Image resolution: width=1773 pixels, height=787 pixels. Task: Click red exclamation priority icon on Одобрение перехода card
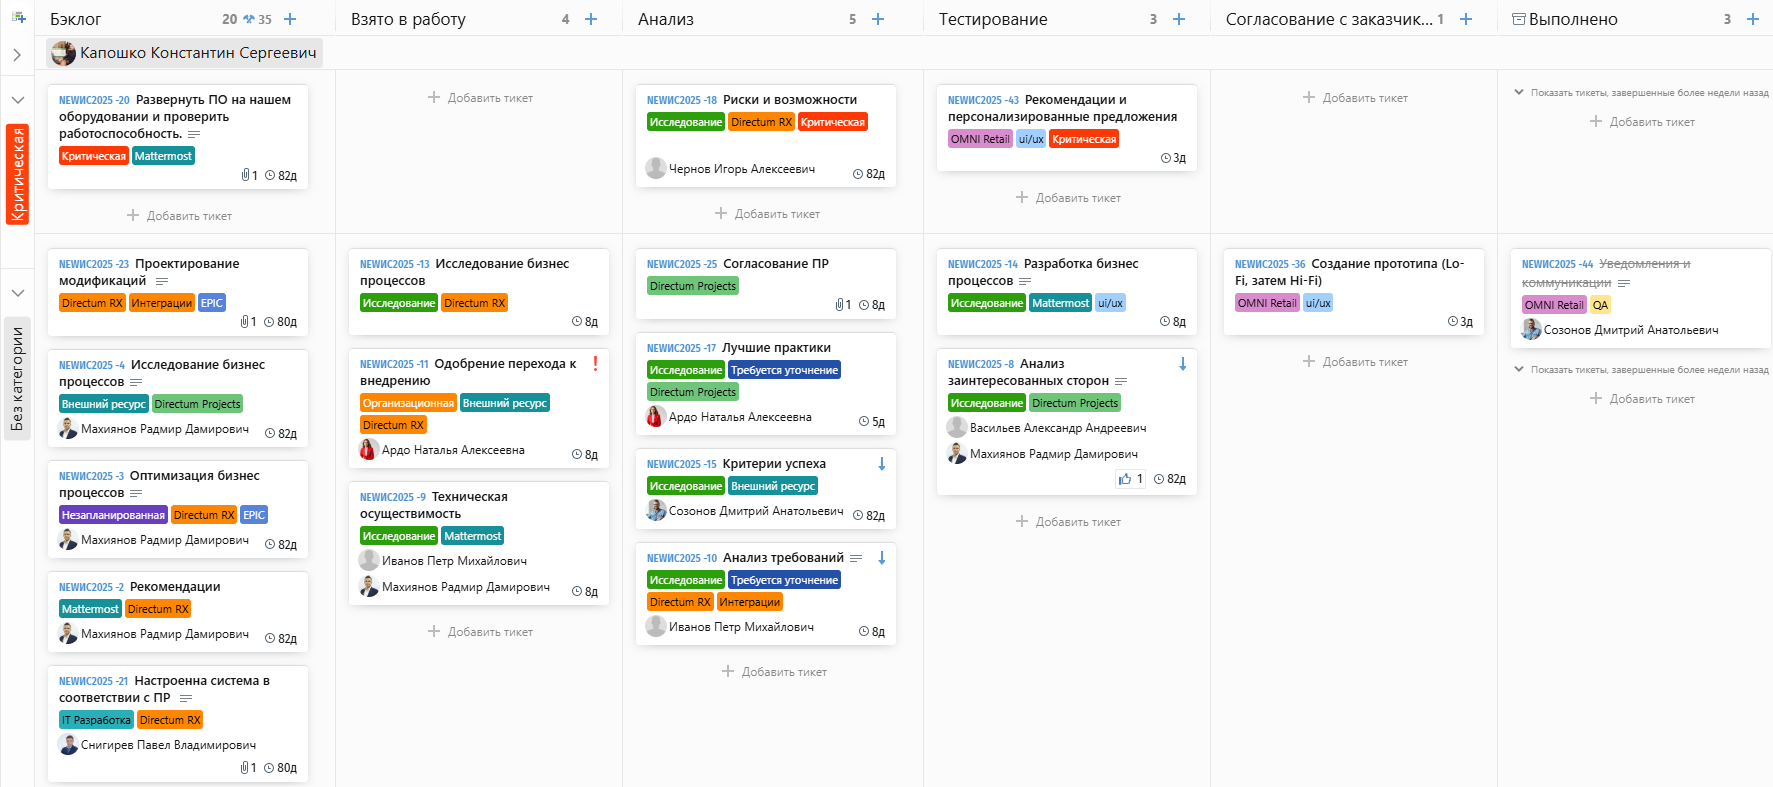[595, 364]
